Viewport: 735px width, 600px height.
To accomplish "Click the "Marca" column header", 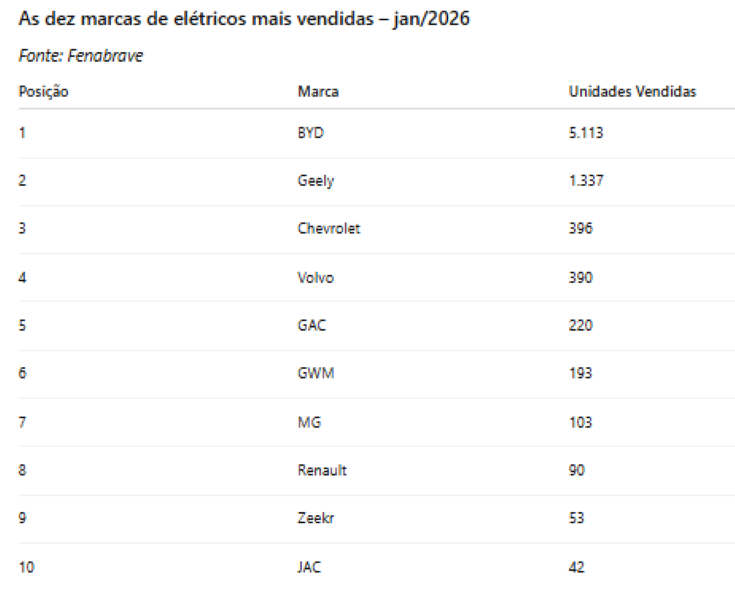I will (317, 92).
